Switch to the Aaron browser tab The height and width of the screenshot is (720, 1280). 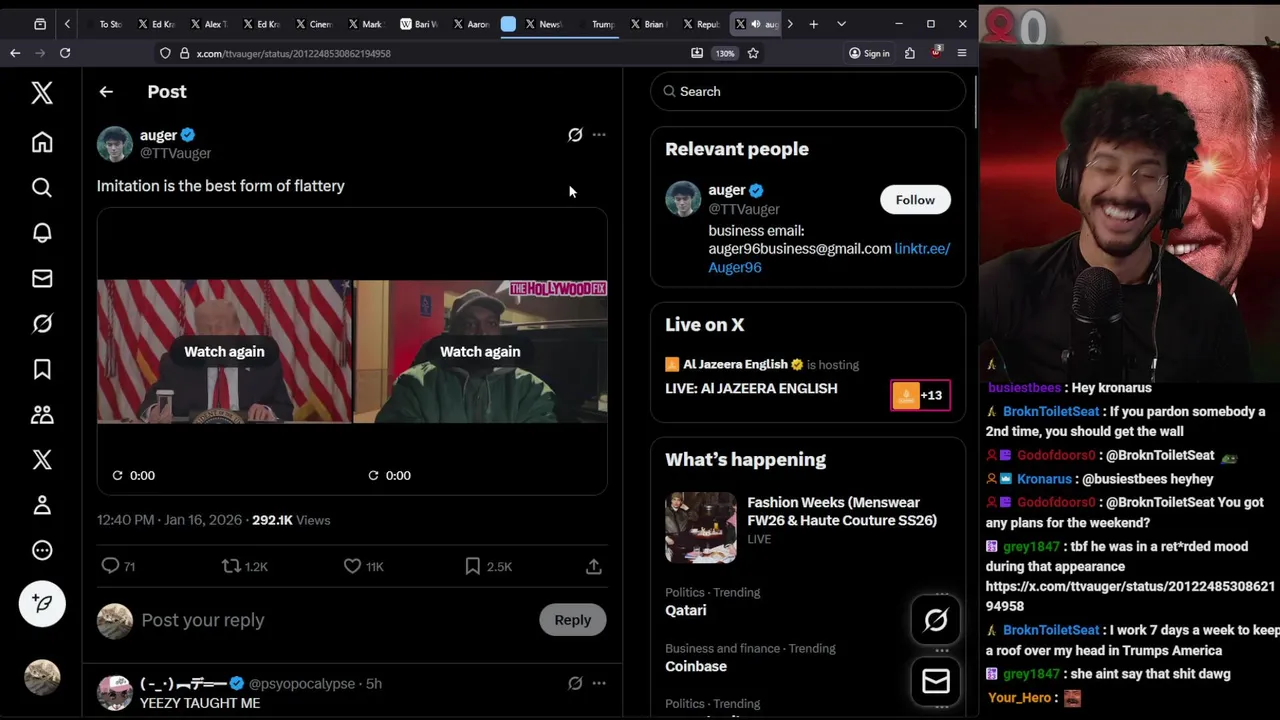[471, 24]
